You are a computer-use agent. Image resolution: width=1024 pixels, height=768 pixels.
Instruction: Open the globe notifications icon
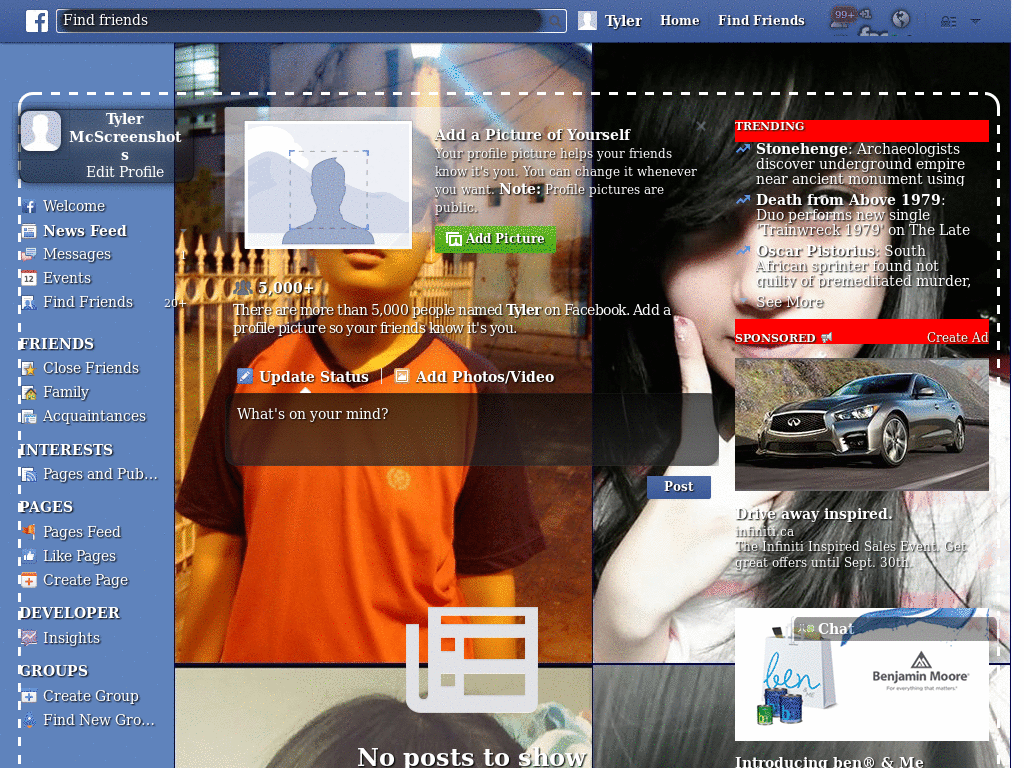tap(901, 20)
